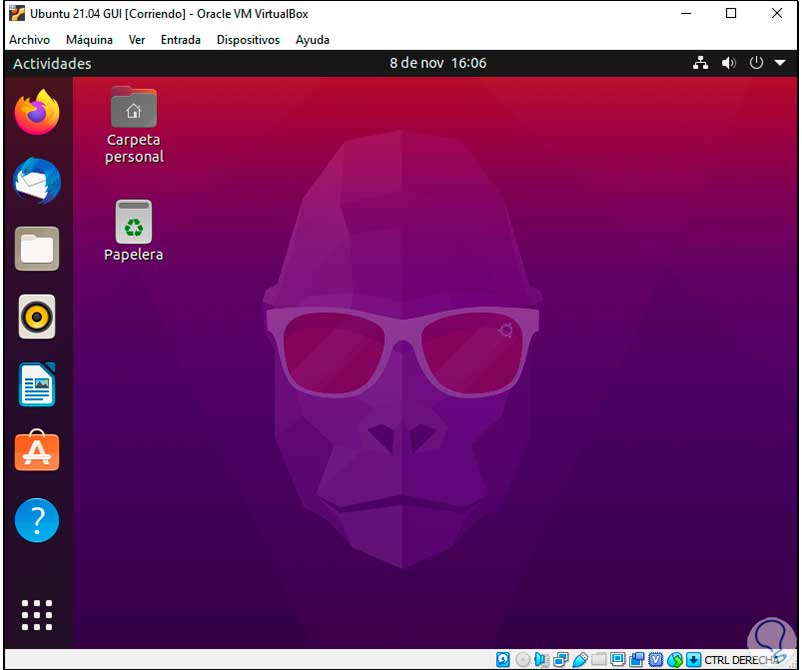Show applications grid at dock bottom
802x670 pixels.
[37, 615]
